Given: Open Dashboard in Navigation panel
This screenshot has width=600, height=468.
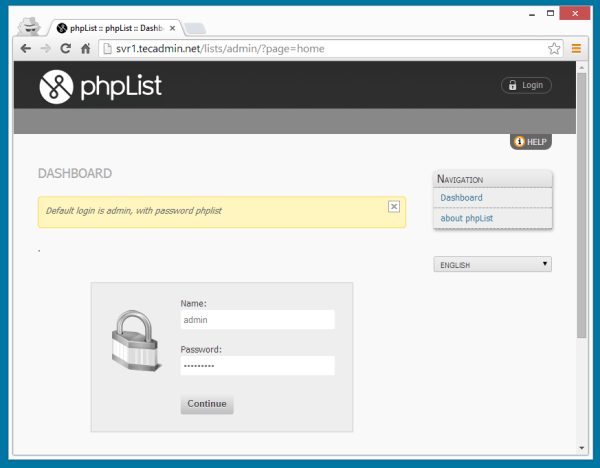Looking at the screenshot, I should point(462,198).
